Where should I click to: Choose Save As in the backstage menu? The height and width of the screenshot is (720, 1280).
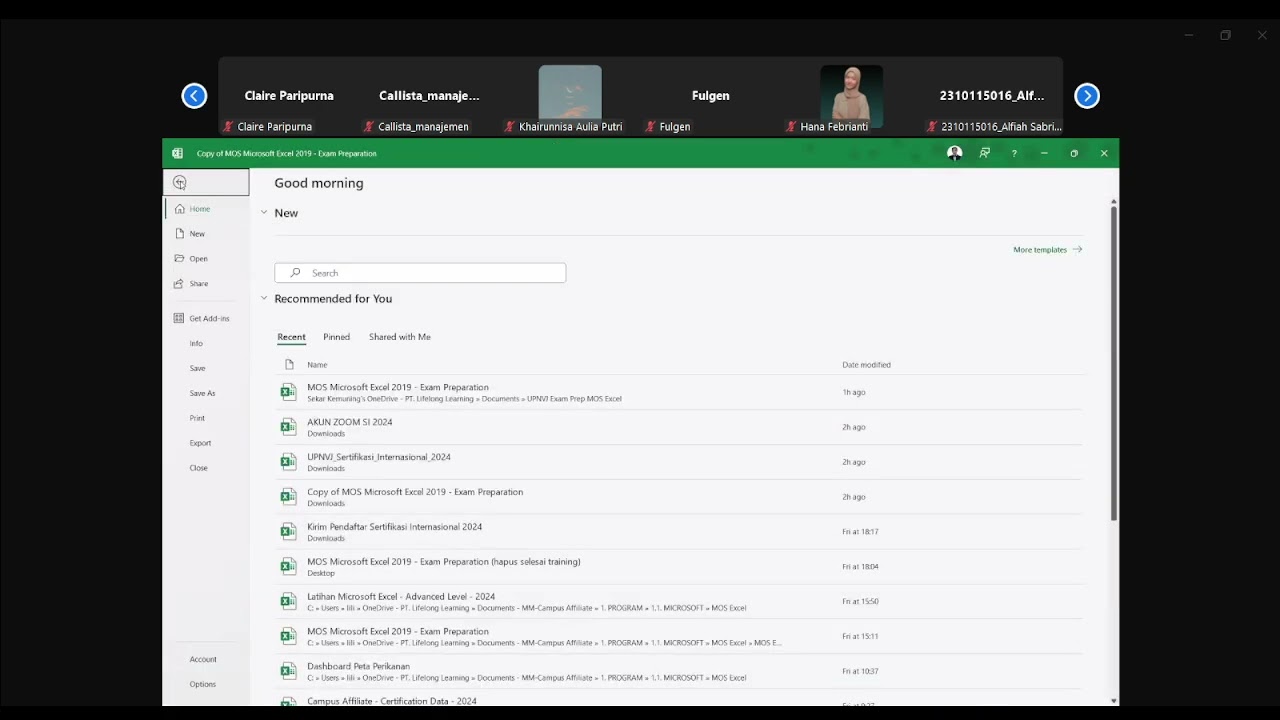tap(202, 393)
